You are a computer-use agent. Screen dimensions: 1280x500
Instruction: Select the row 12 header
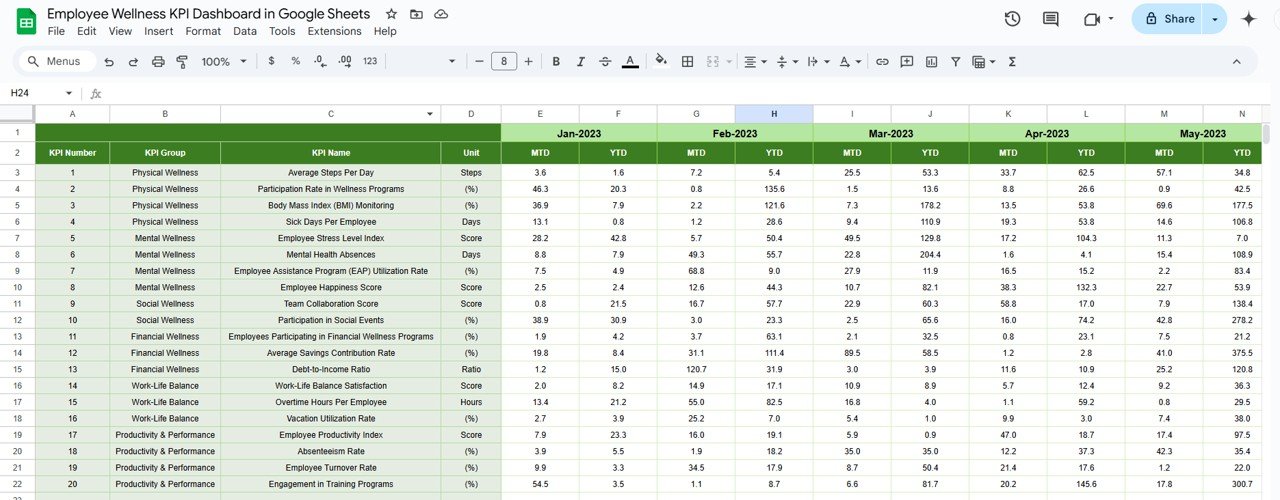(x=17, y=320)
